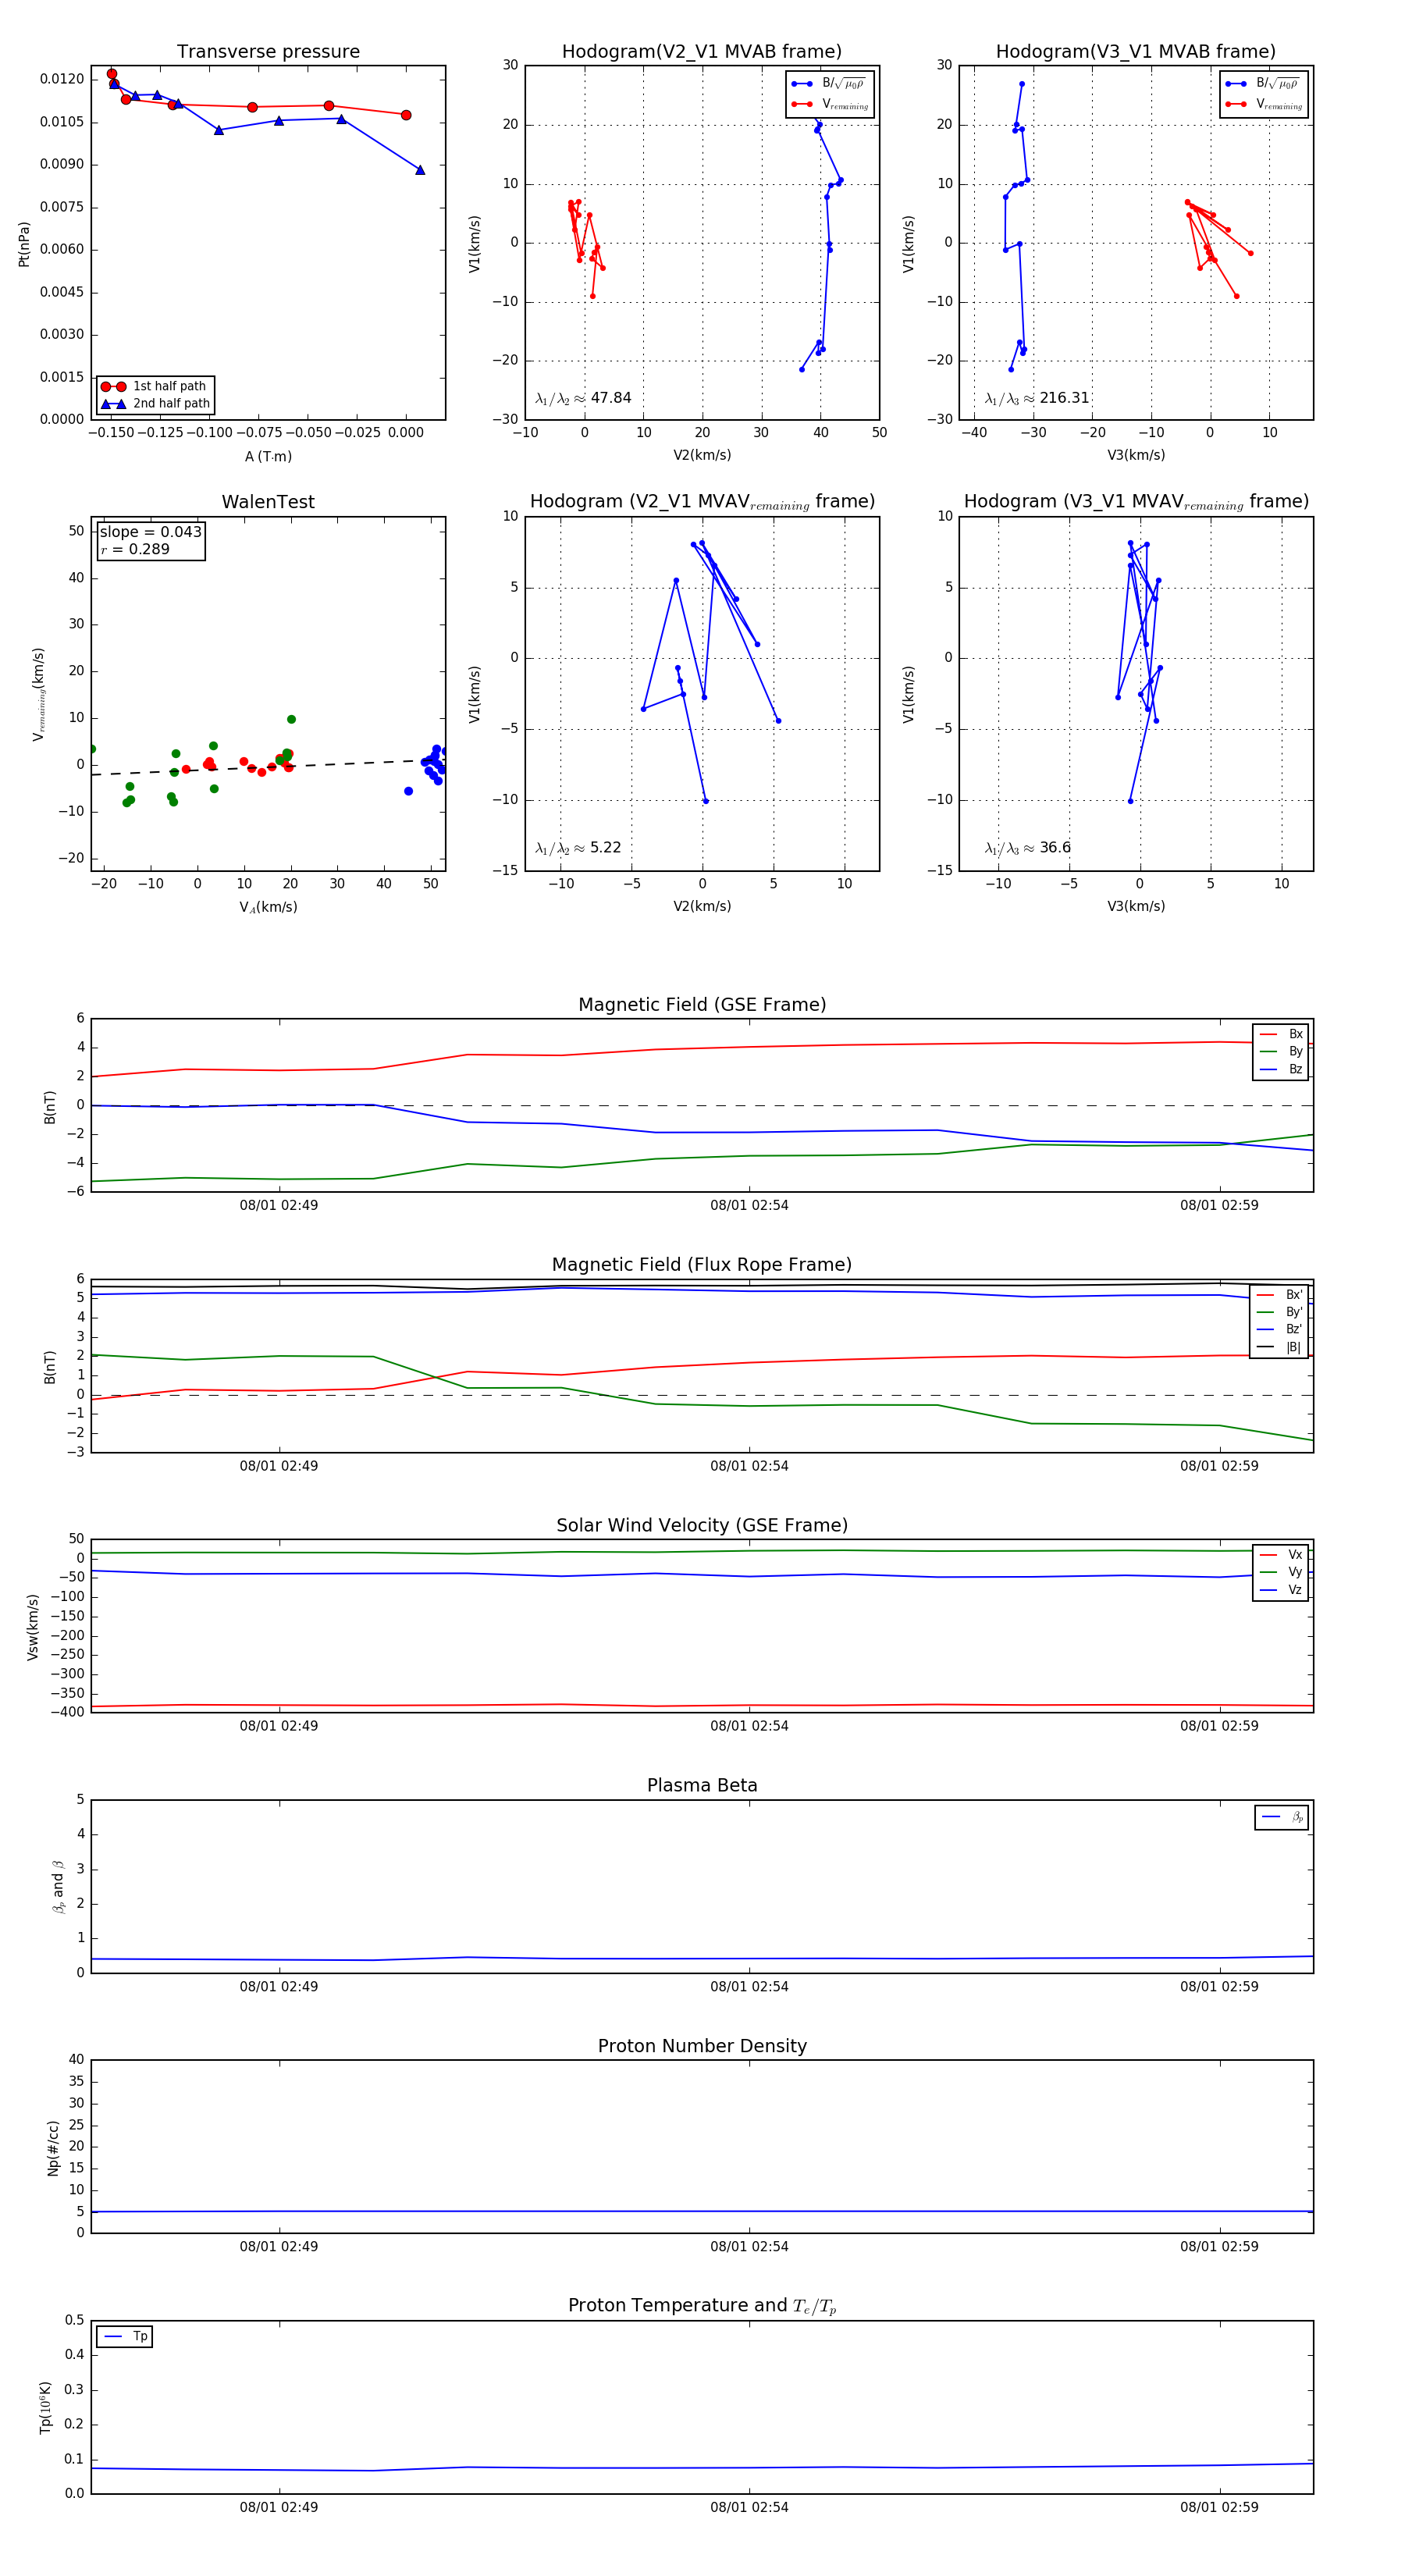Click the 'Transverse pressure' plot title

tap(268, 52)
